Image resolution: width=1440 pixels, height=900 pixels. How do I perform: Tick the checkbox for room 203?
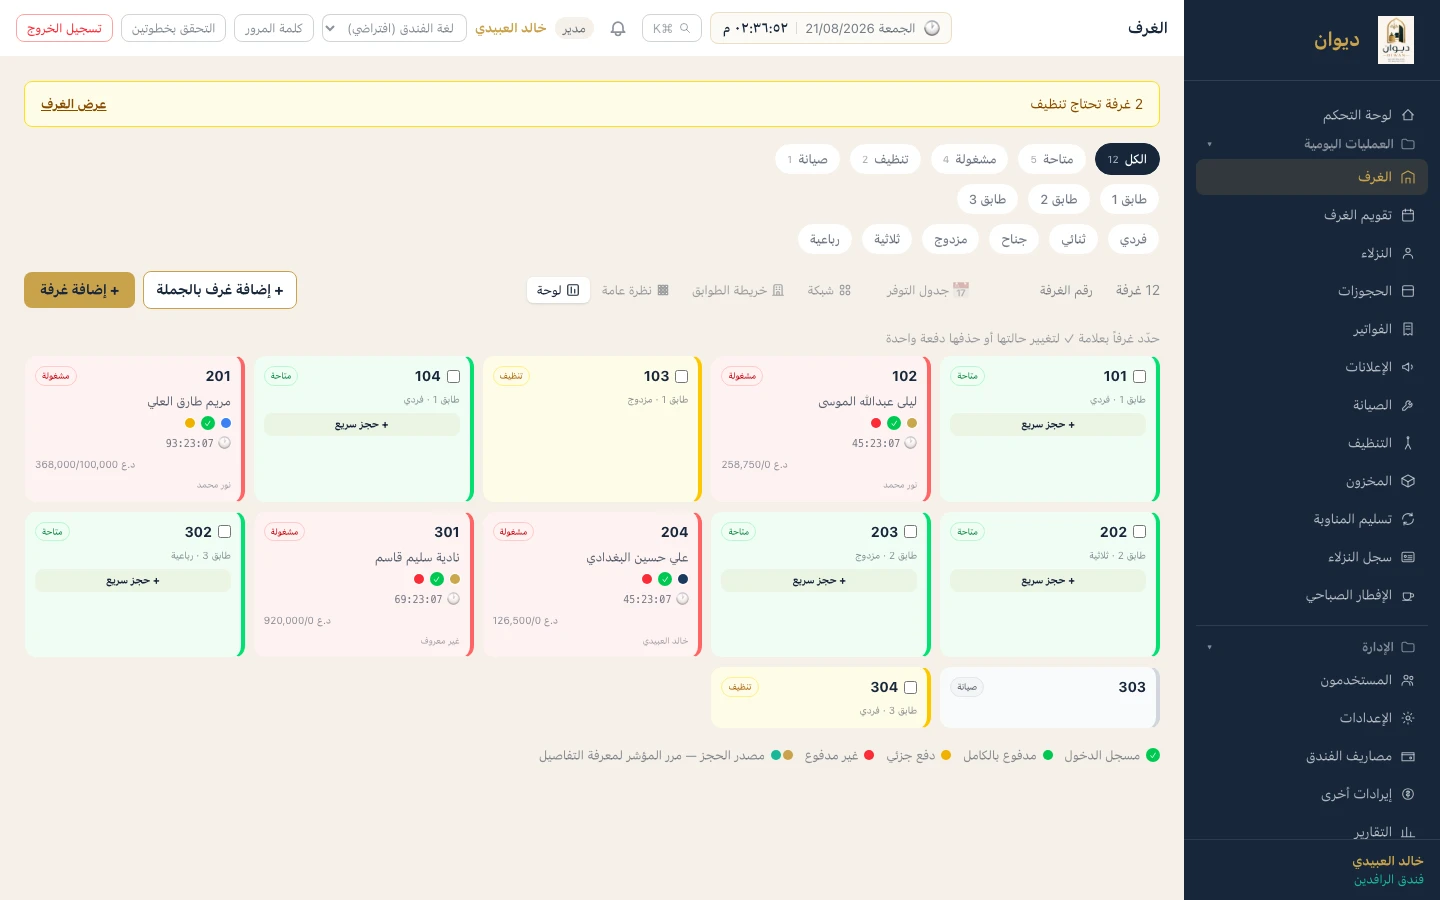[910, 532]
